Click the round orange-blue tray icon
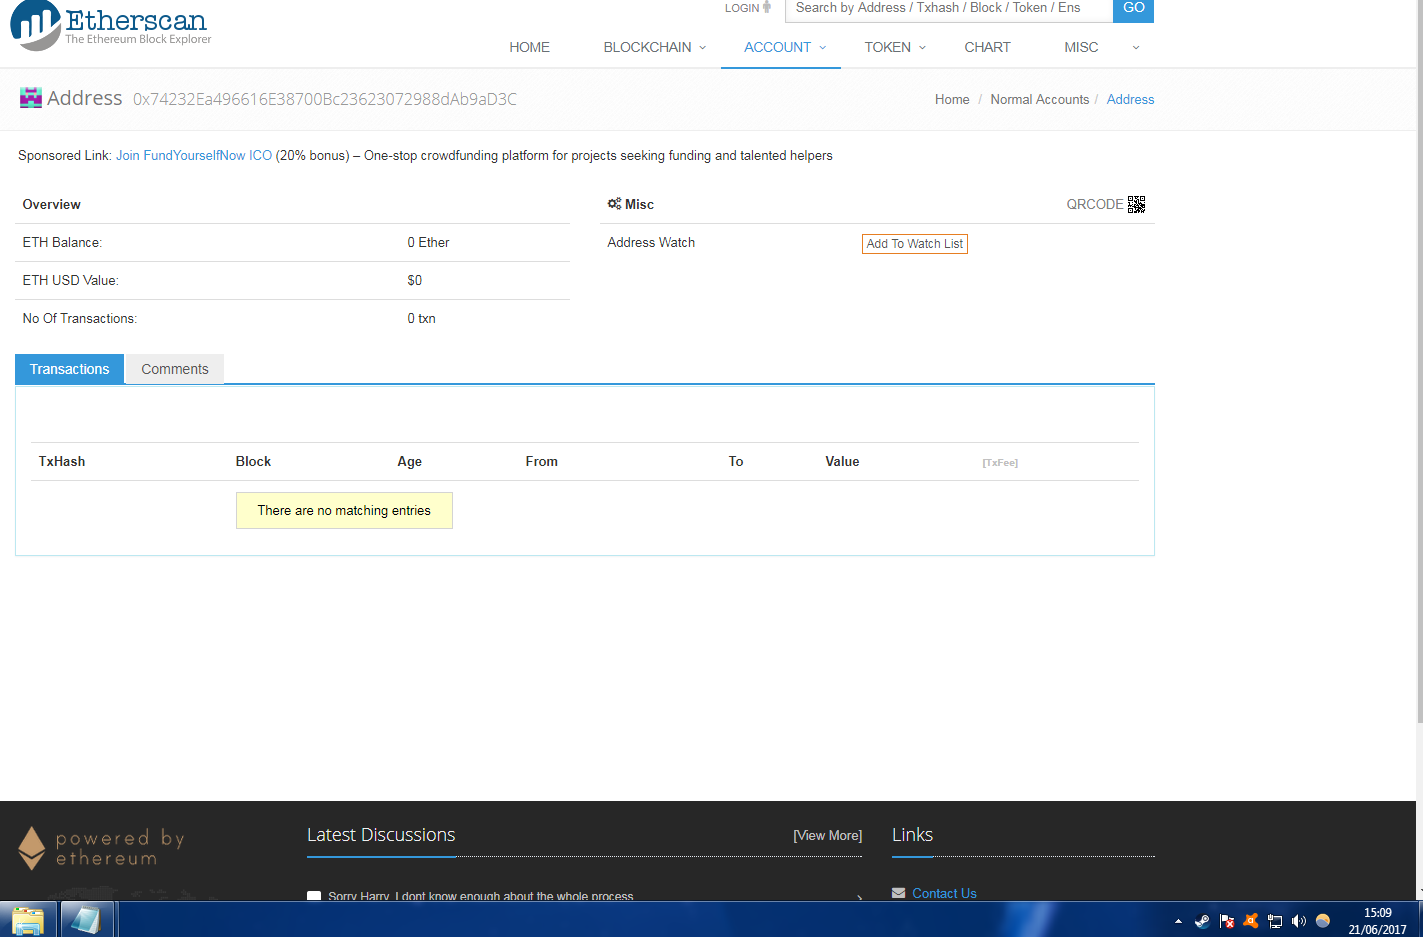 click(1323, 921)
